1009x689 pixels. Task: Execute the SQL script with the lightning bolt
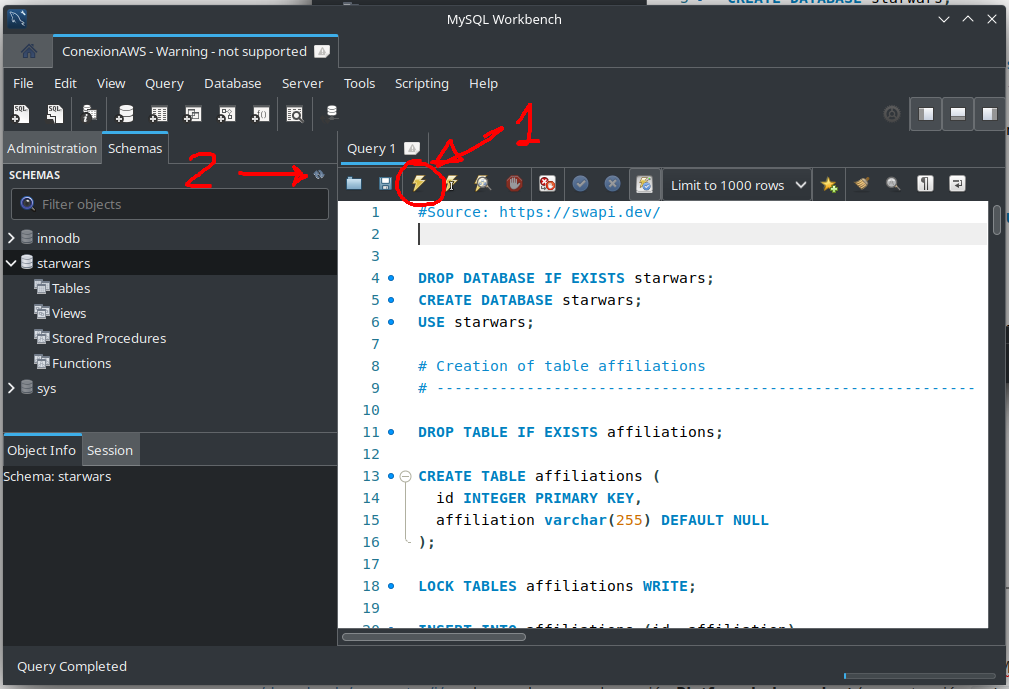(x=420, y=184)
